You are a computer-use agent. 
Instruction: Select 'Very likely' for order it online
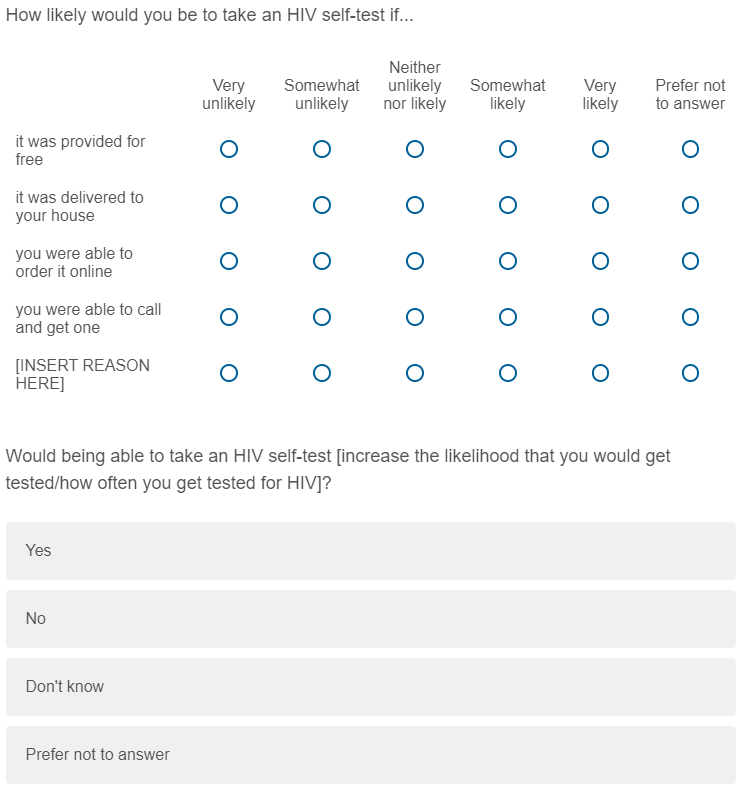[x=600, y=261]
